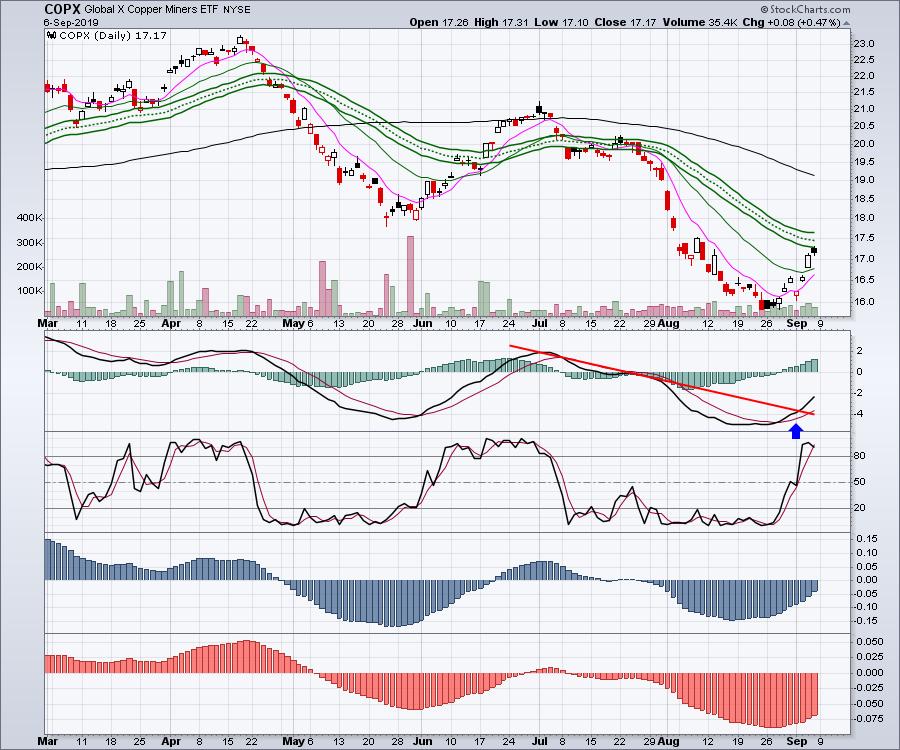Click the -4 label on the MACD scale
This screenshot has height=750, width=900.
click(x=858, y=414)
